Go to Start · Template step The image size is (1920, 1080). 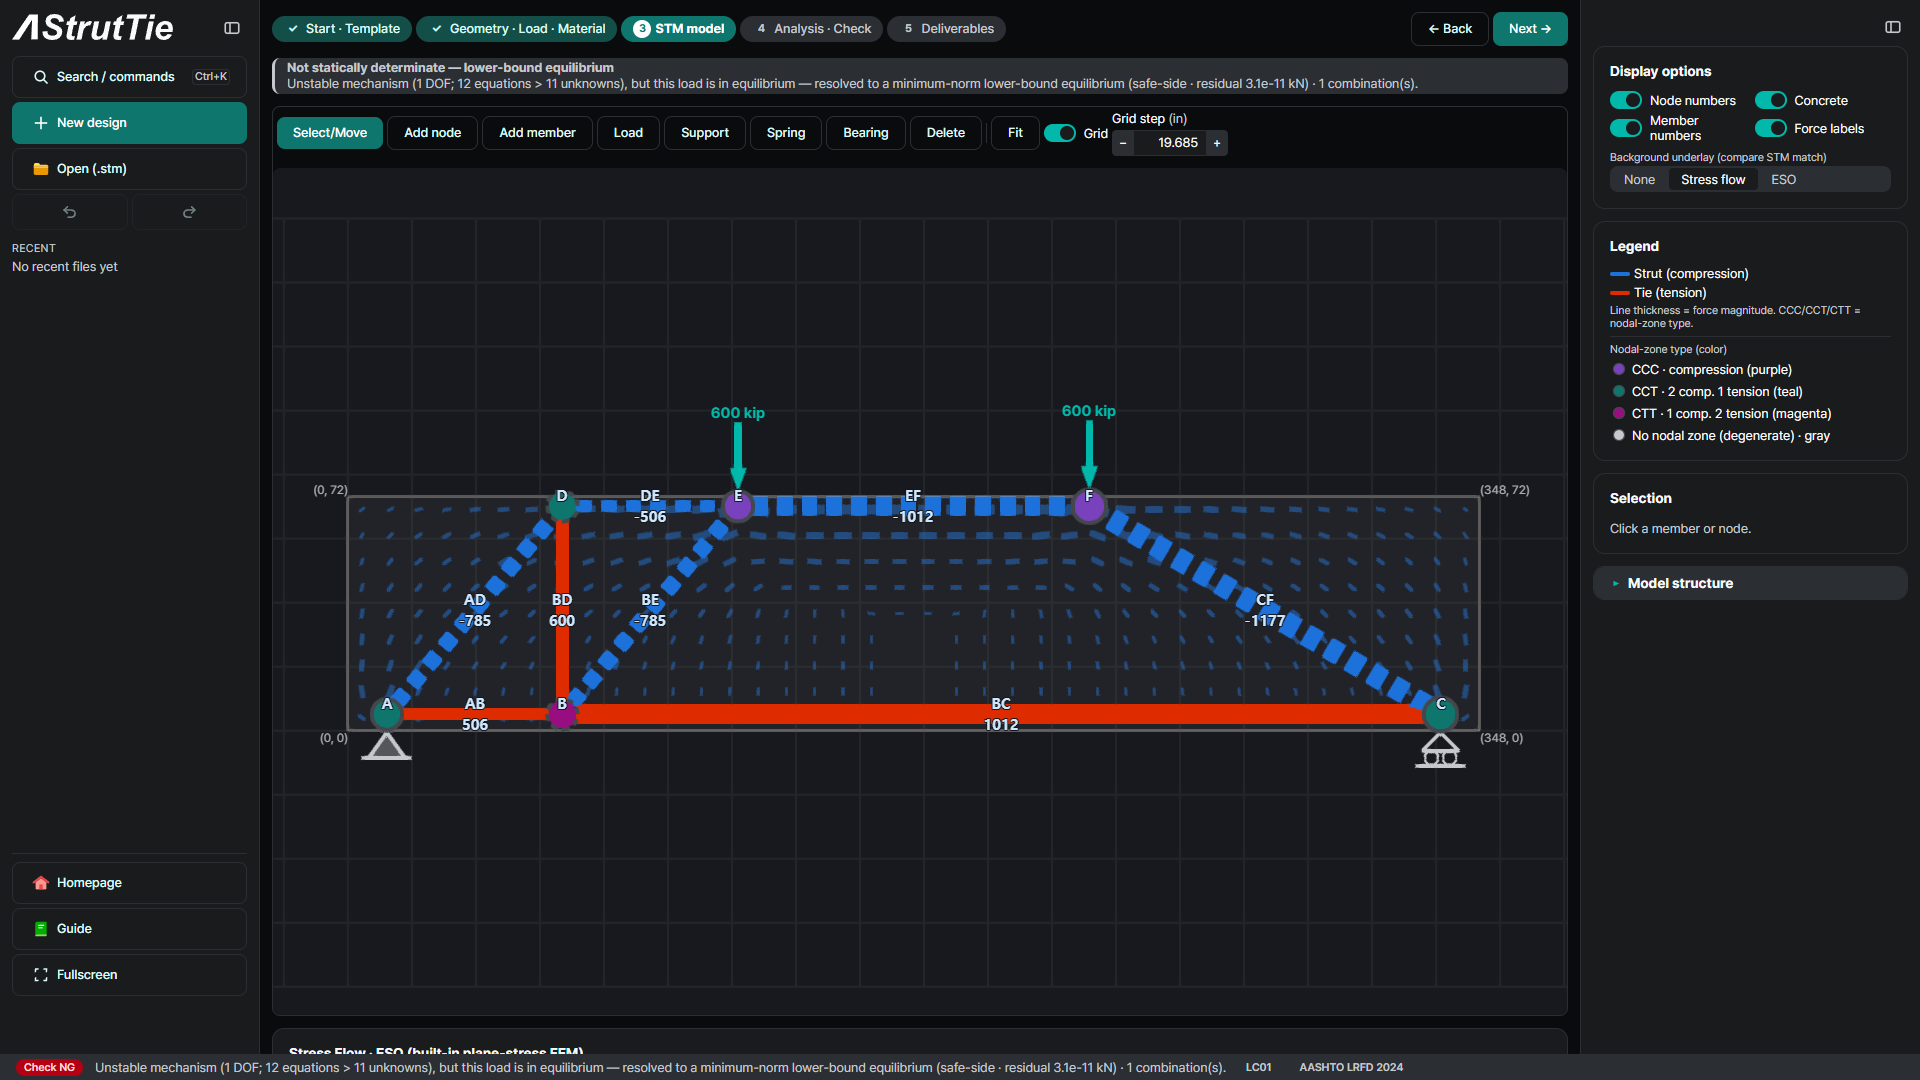343,29
